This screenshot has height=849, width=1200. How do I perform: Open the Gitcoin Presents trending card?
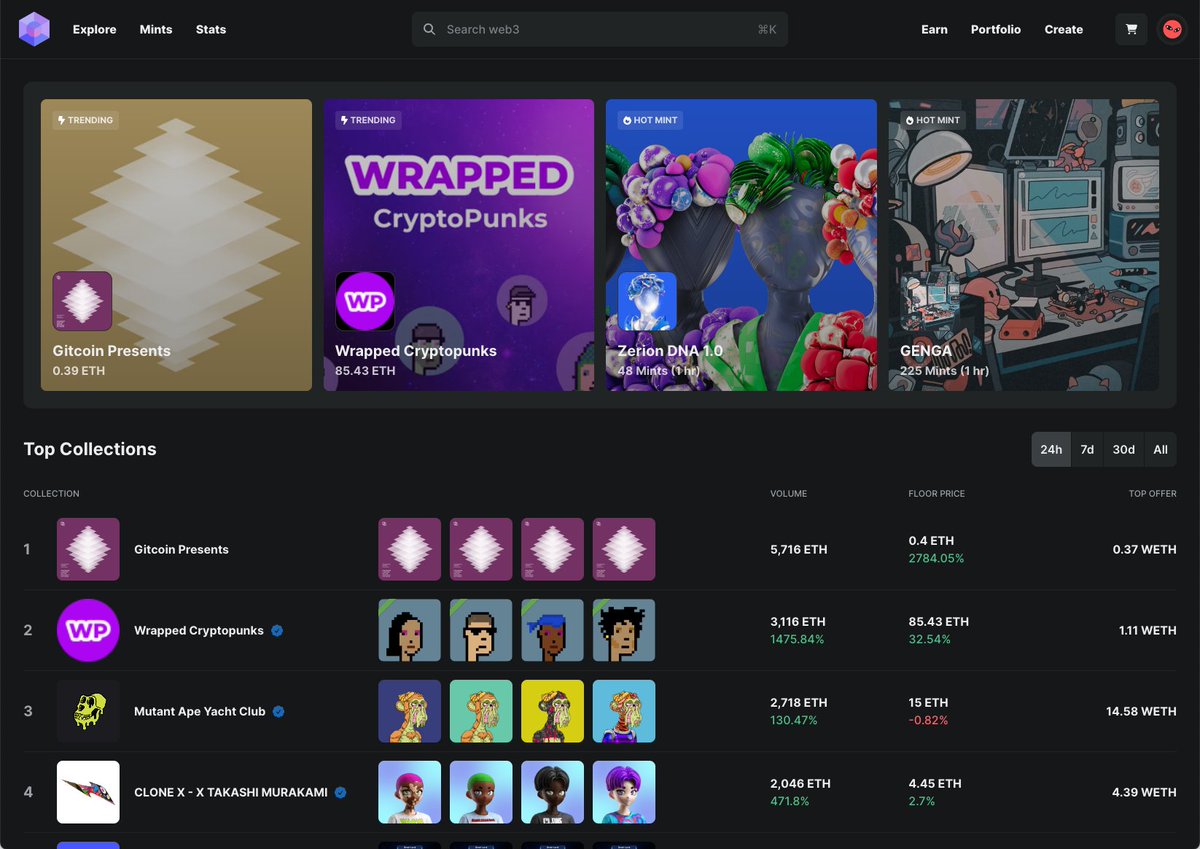coord(176,245)
